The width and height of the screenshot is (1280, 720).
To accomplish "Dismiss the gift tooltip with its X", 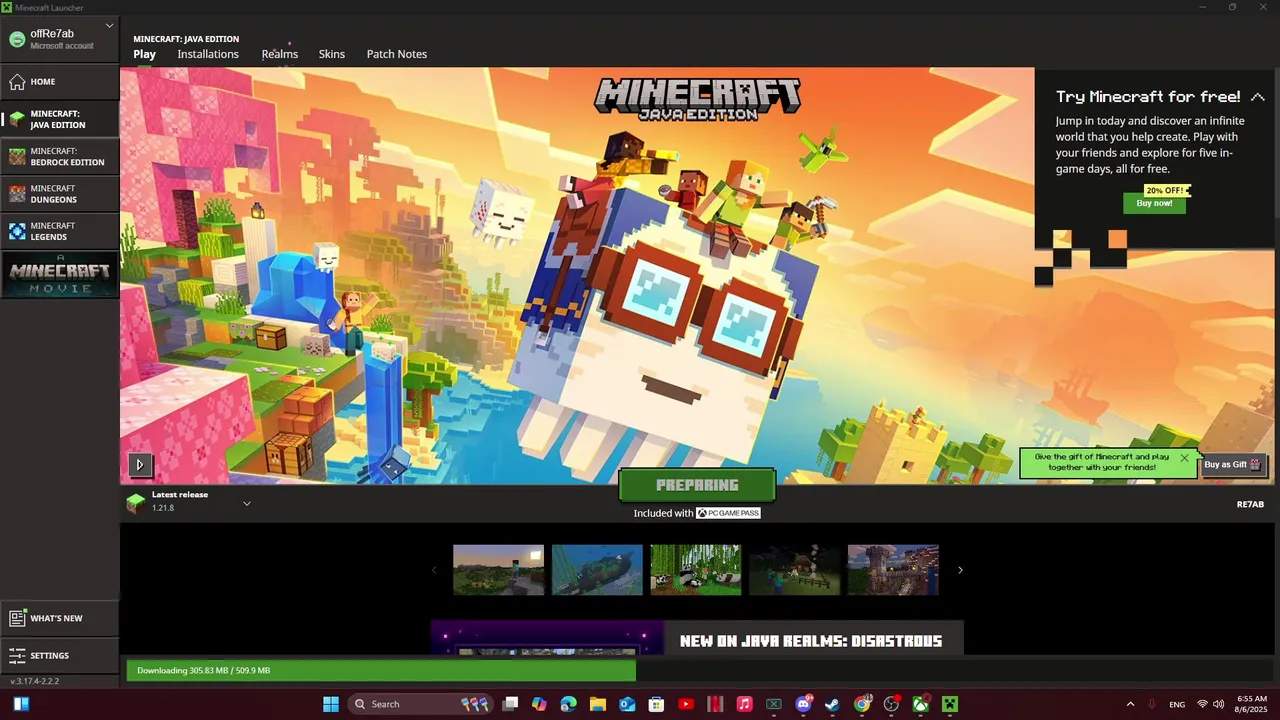I will [1184, 458].
